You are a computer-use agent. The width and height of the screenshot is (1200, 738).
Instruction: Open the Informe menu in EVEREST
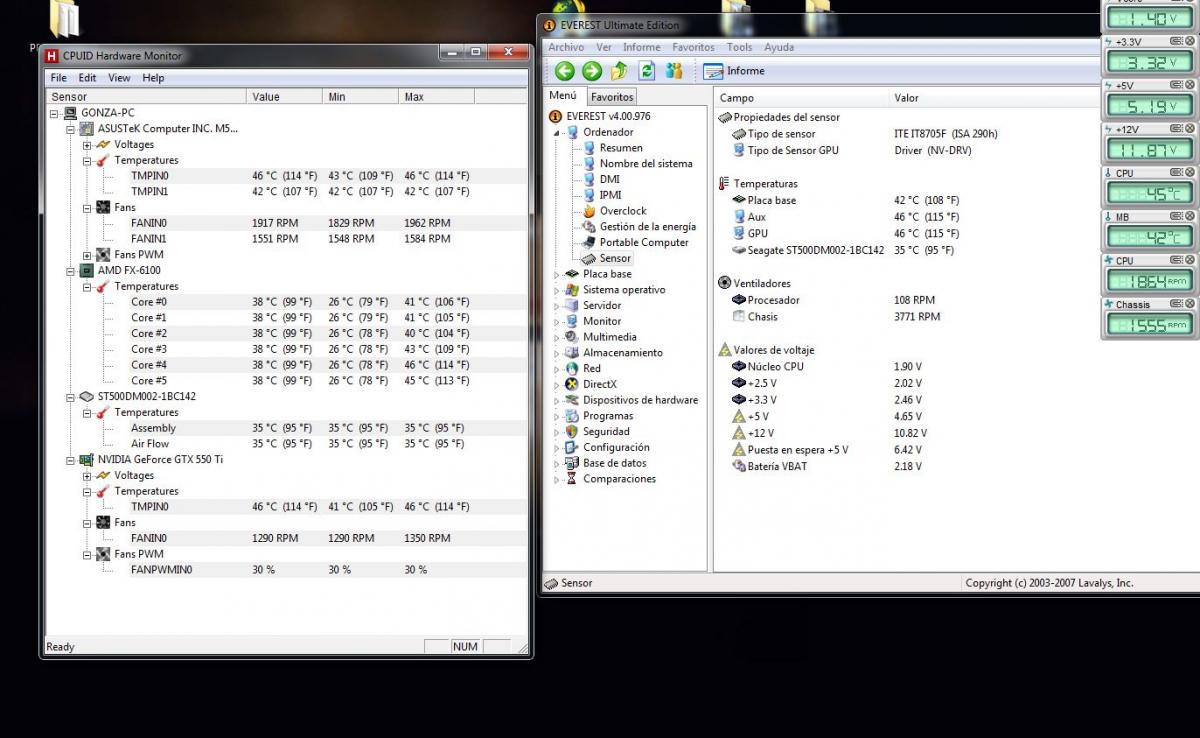642,47
